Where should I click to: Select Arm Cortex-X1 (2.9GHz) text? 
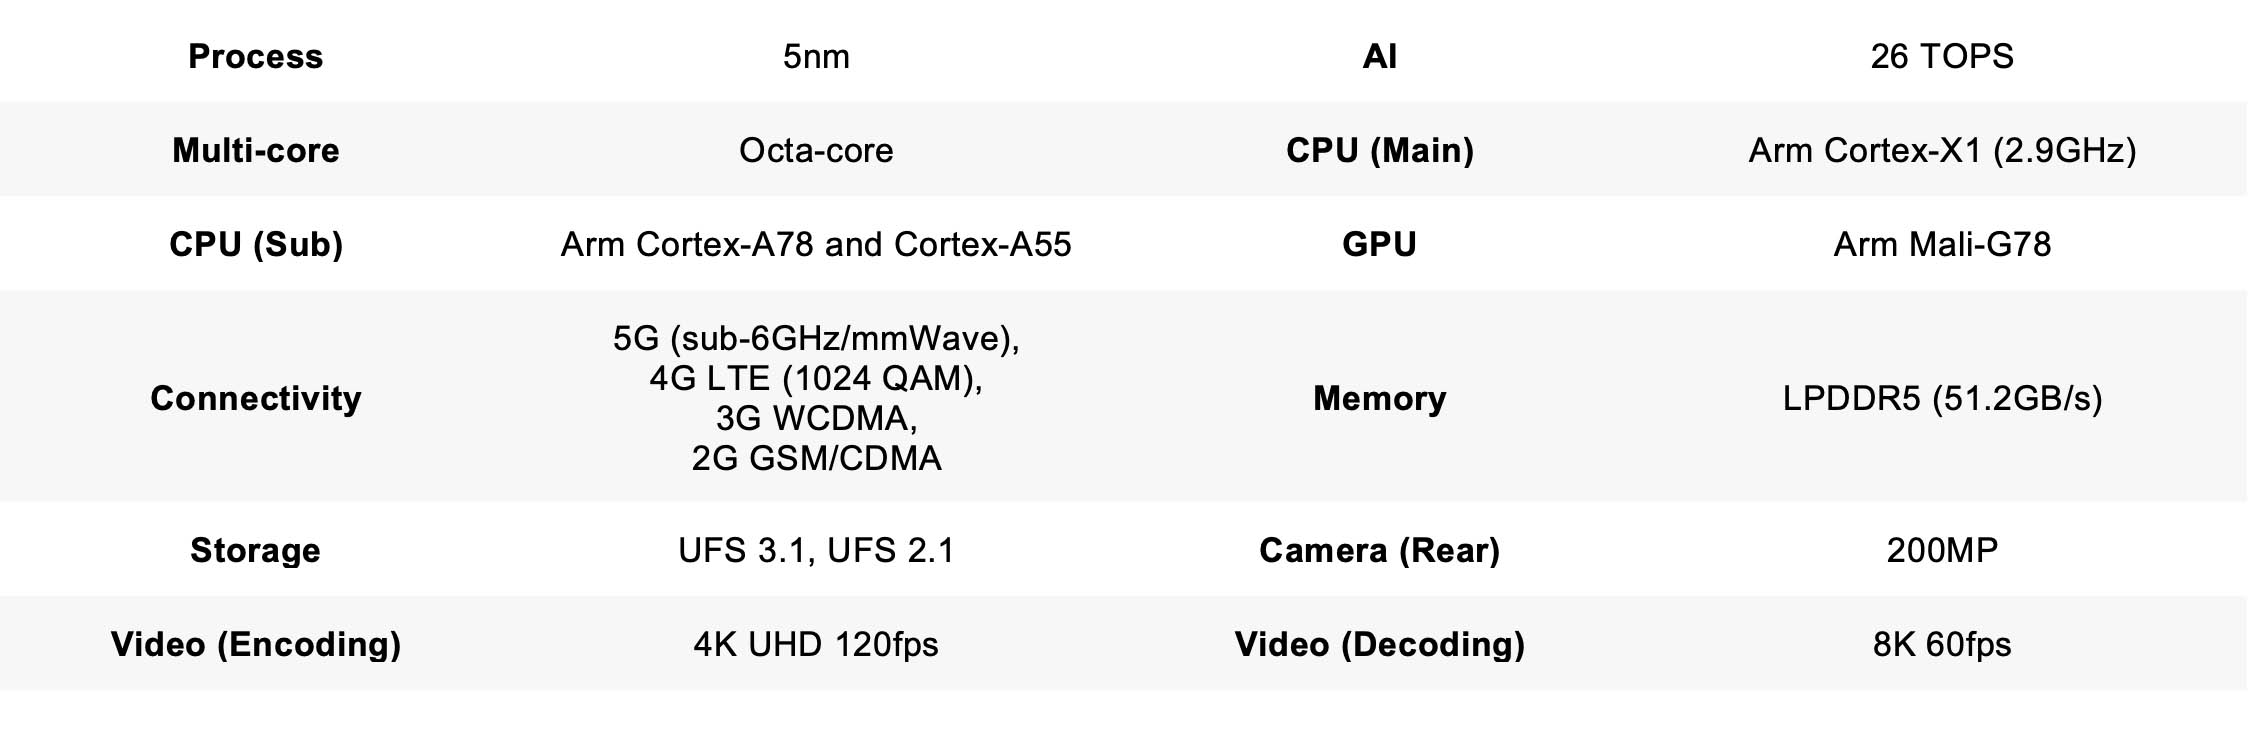(1941, 150)
